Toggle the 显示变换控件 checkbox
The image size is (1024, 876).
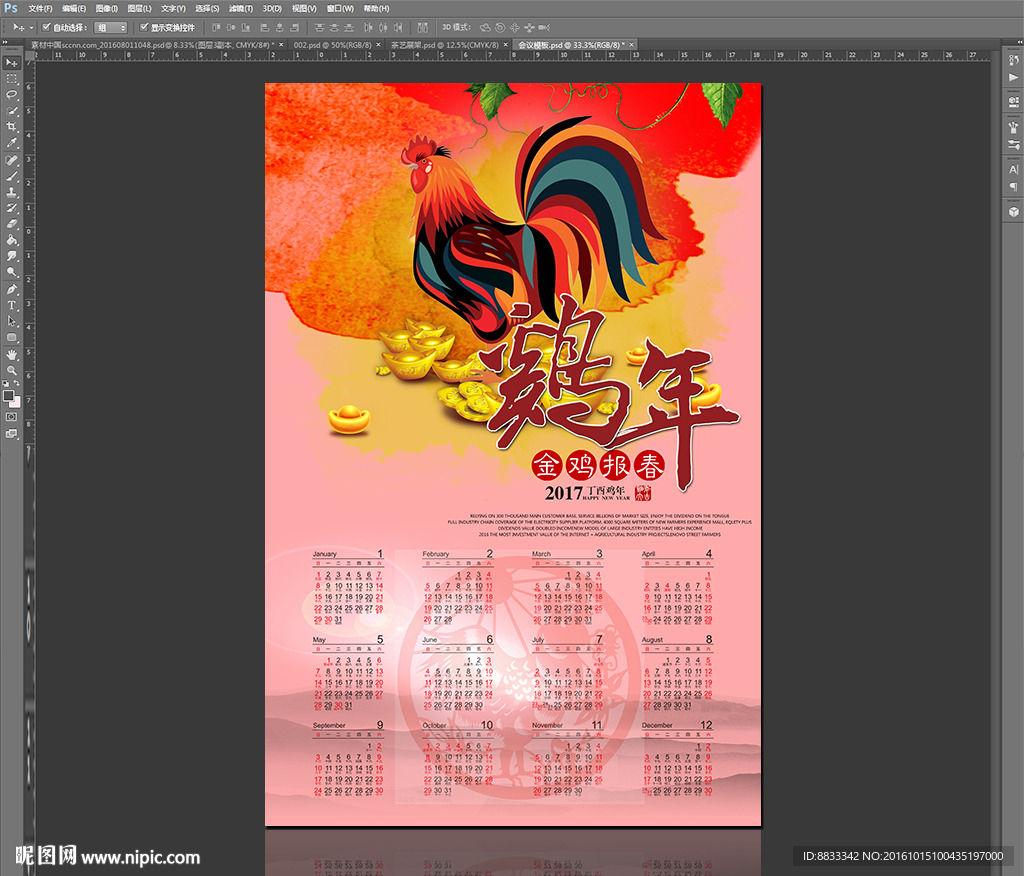click(x=144, y=28)
